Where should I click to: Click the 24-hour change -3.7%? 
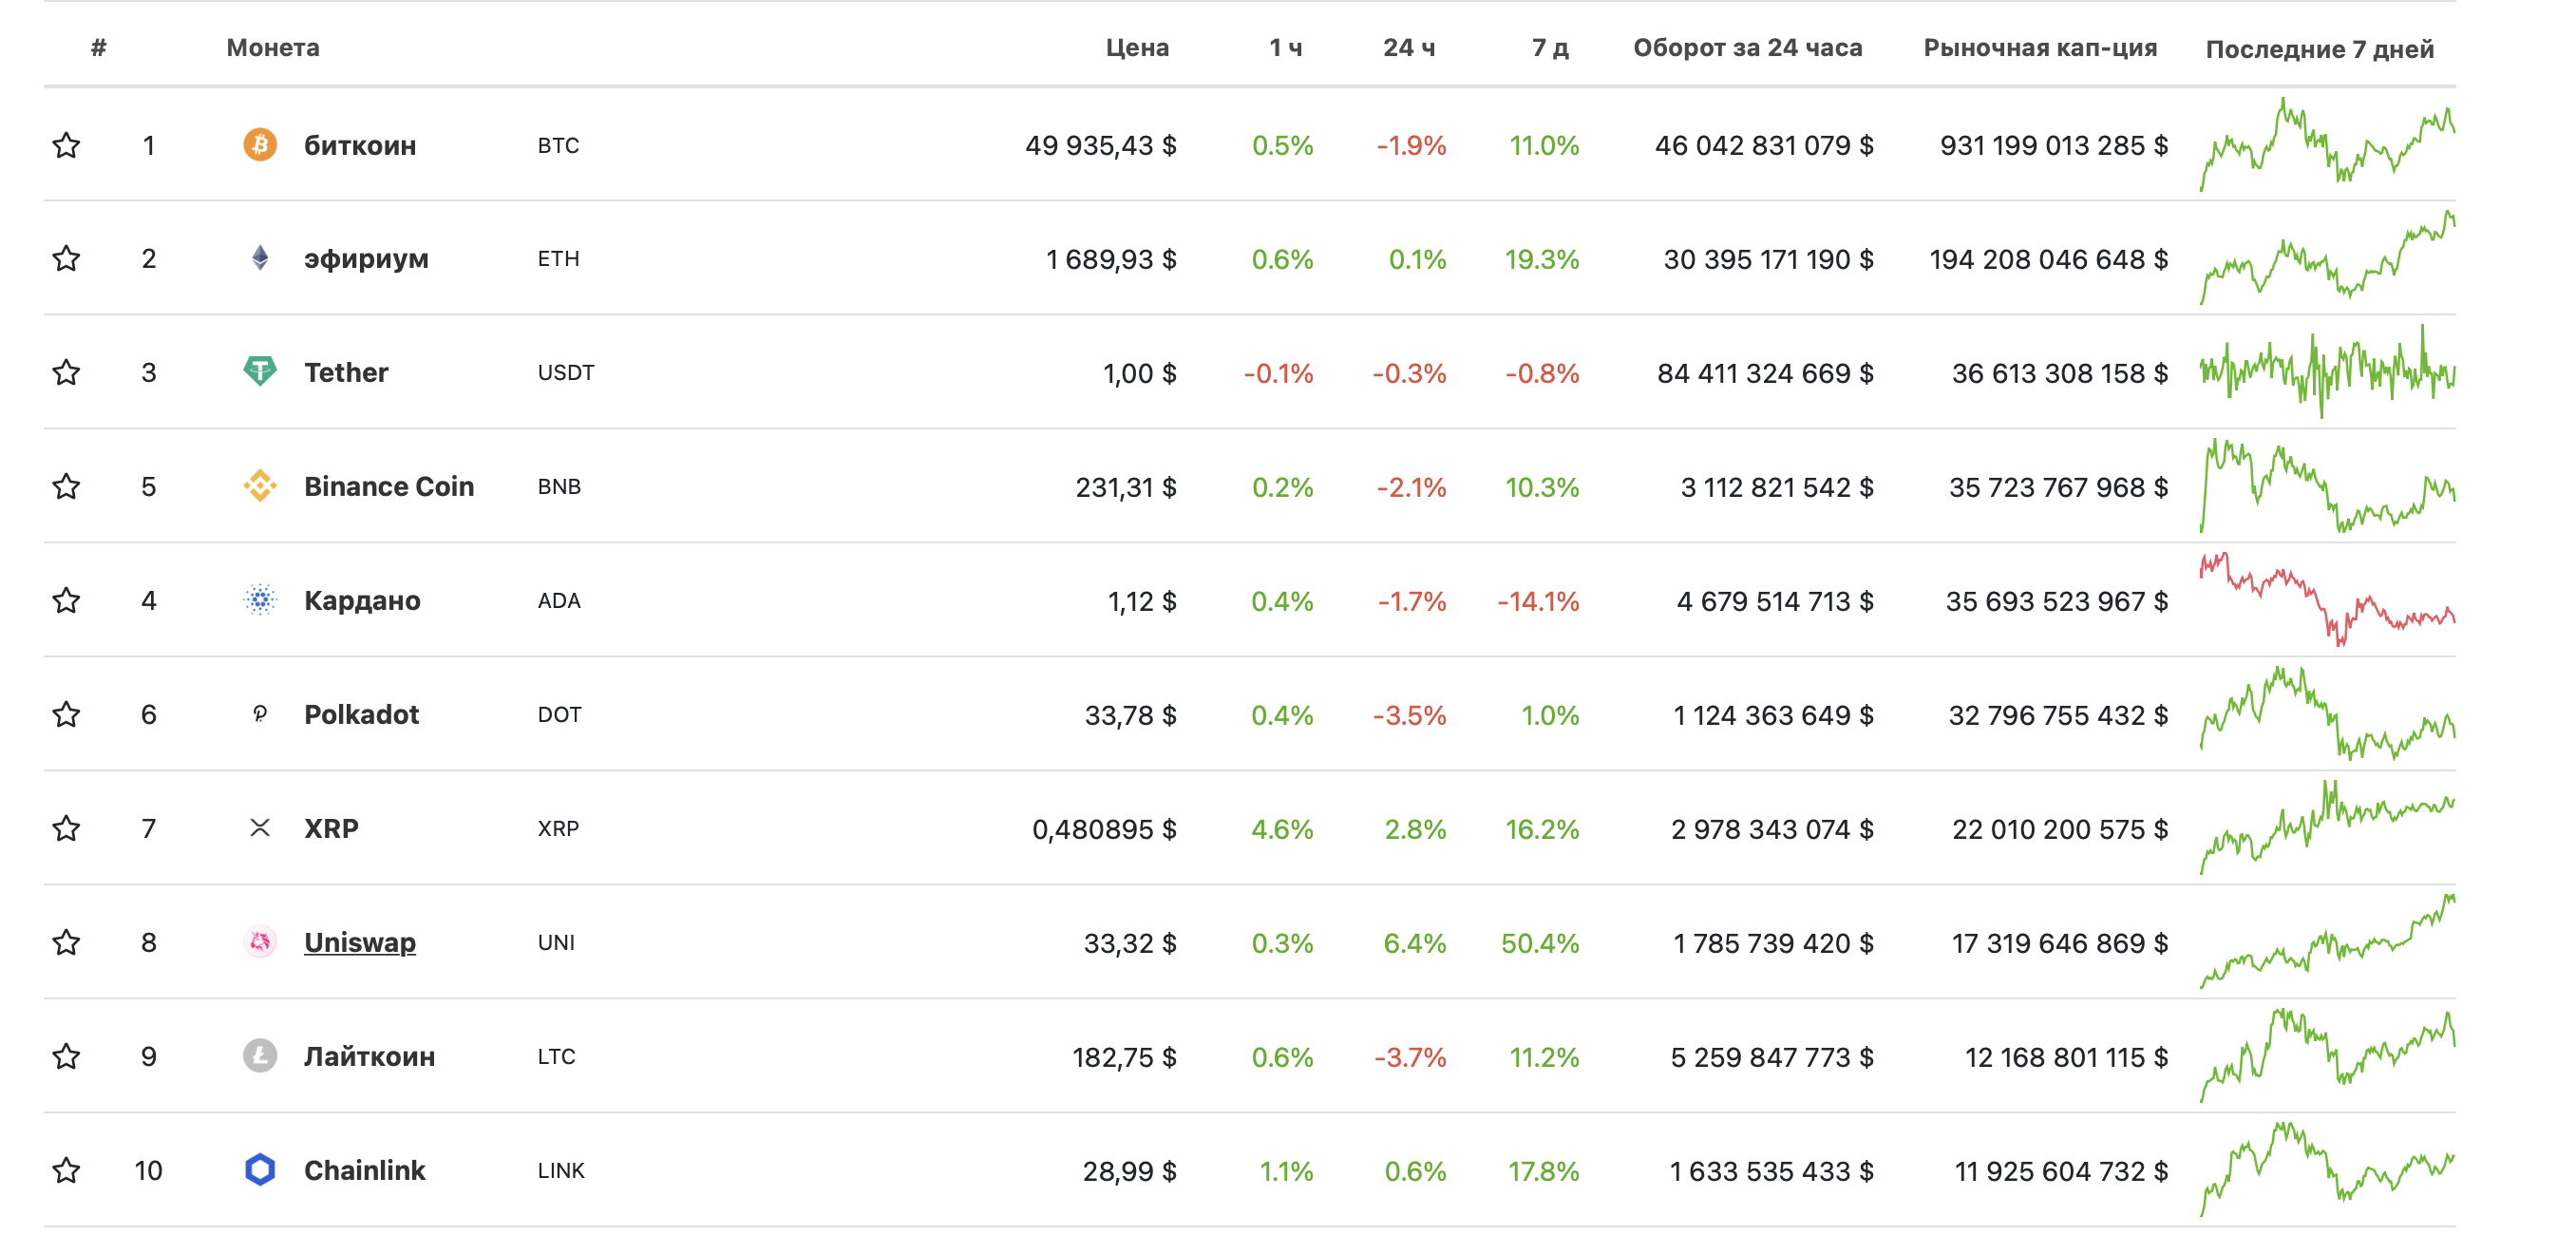click(1410, 1058)
